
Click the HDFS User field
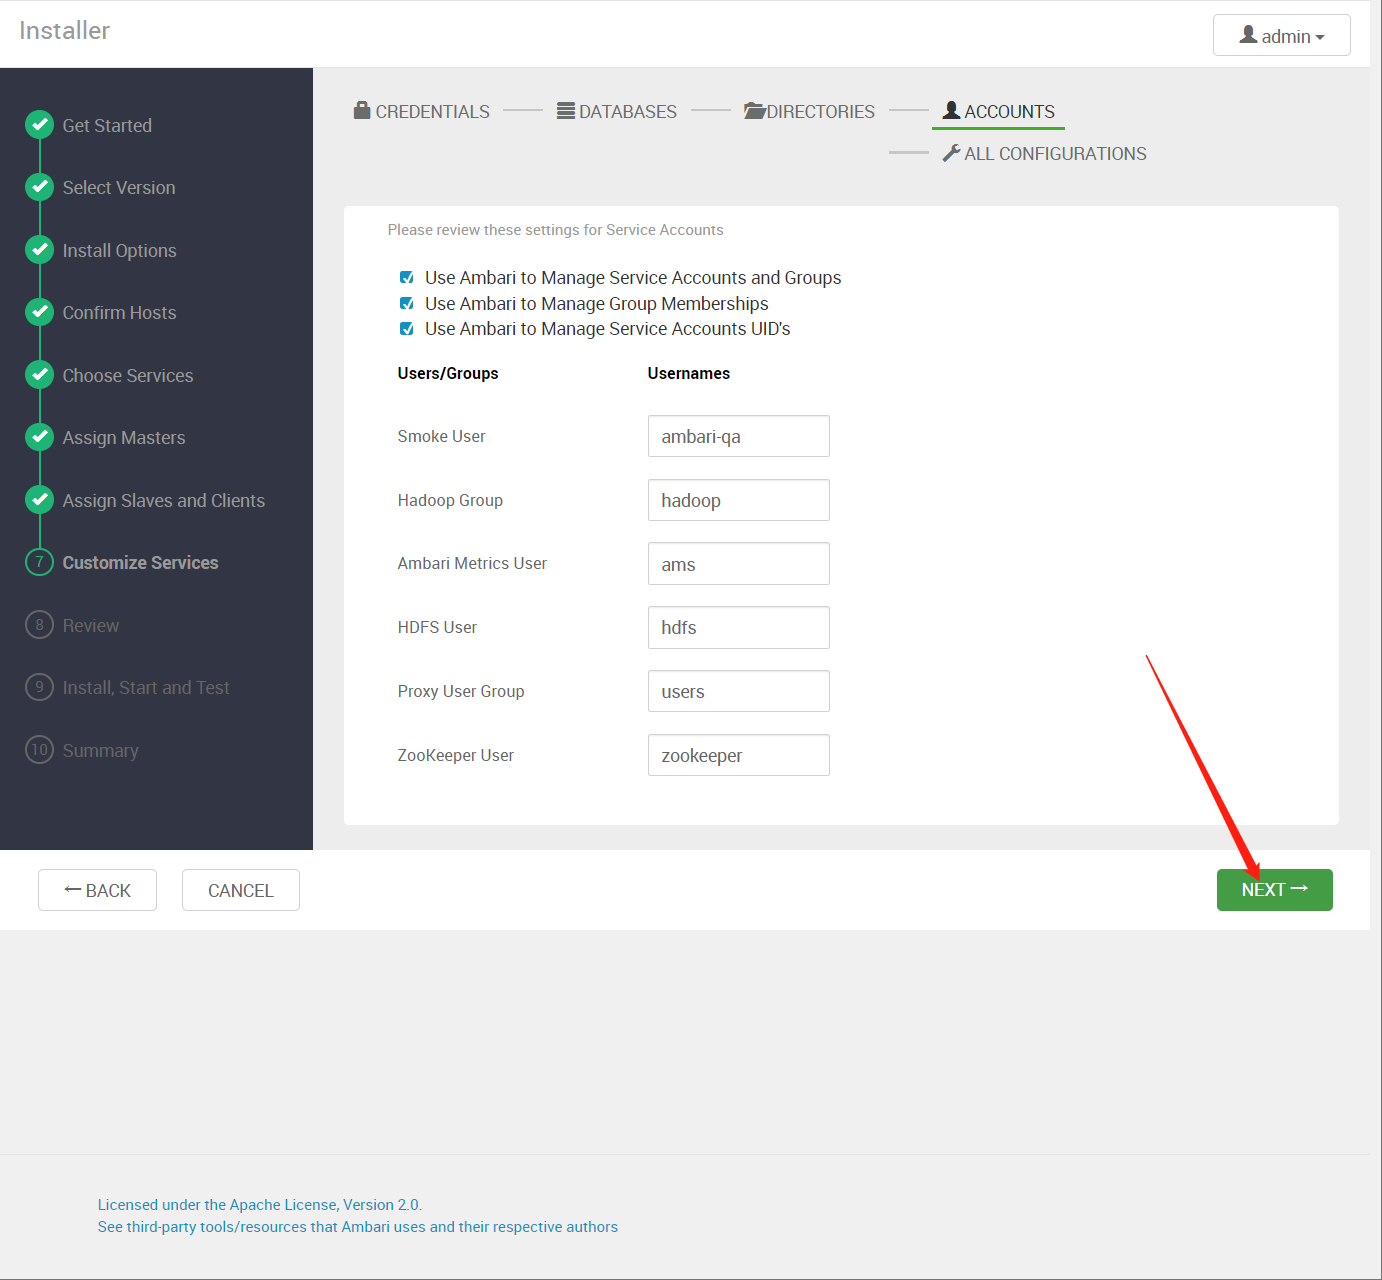pyautogui.click(x=739, y=627)
